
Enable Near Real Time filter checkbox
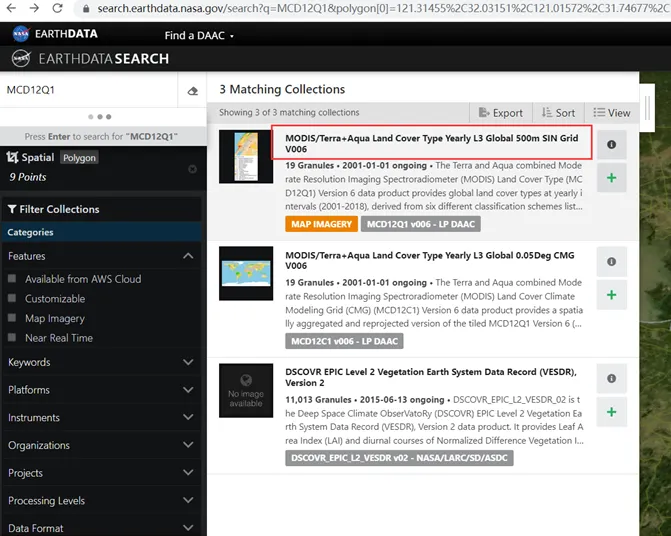(x=12, y=337)
